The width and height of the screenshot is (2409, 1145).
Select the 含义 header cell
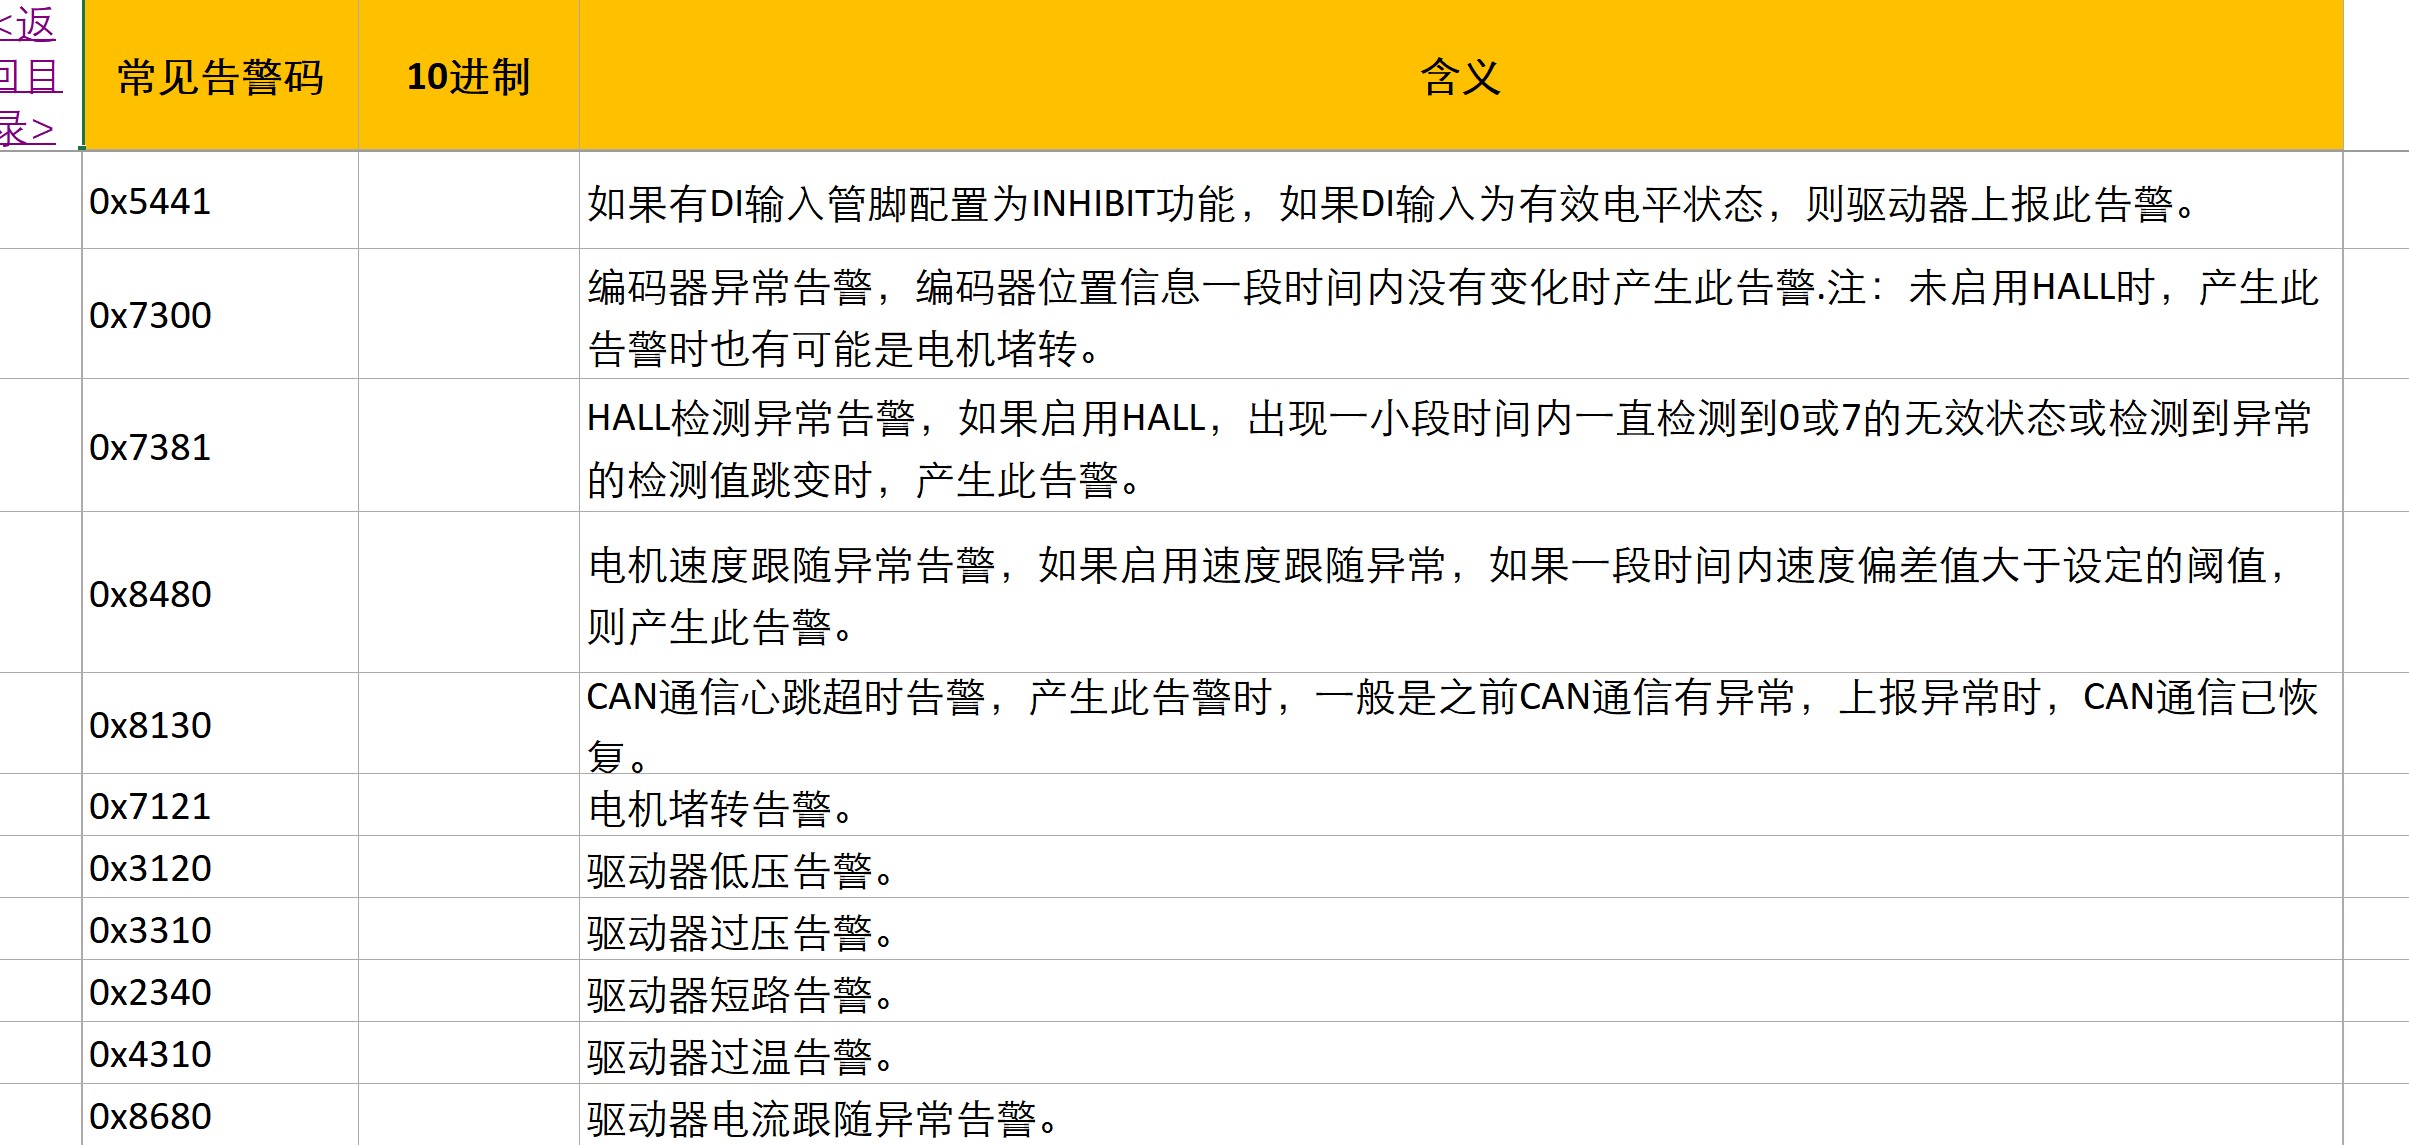(1460, 77)
